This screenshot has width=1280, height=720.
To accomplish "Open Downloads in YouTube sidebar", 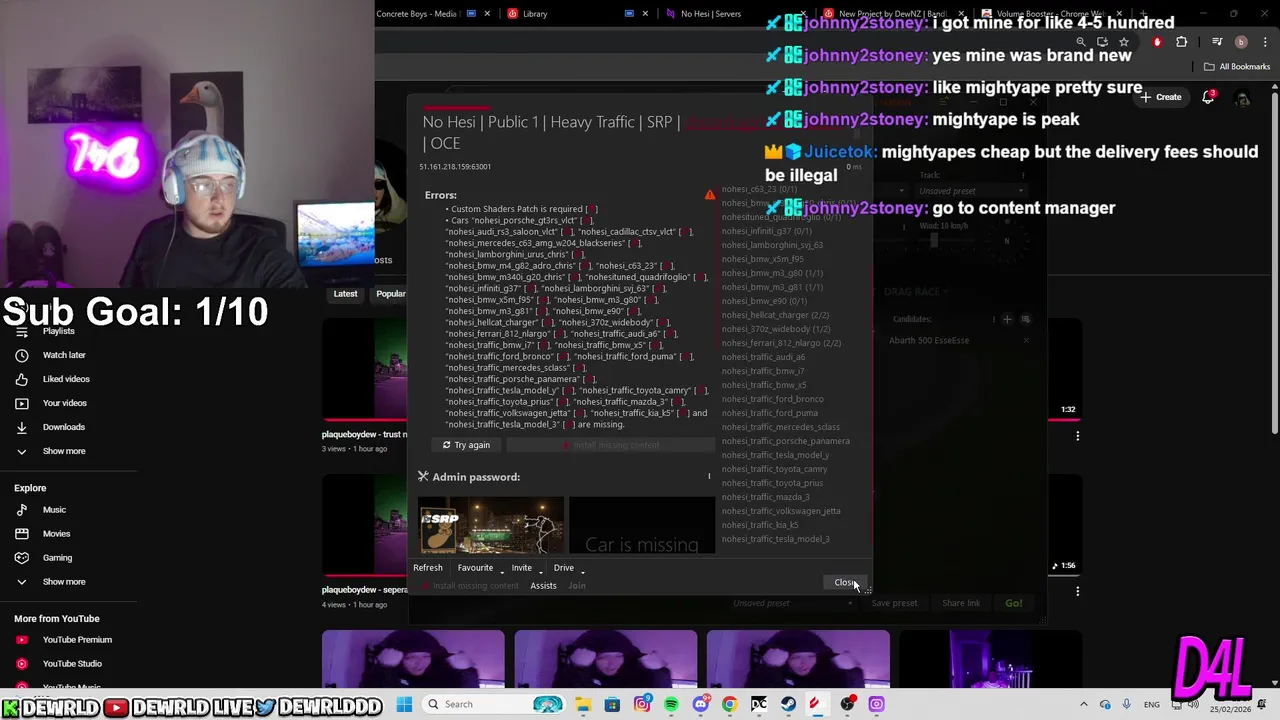I will pos(64,427).
